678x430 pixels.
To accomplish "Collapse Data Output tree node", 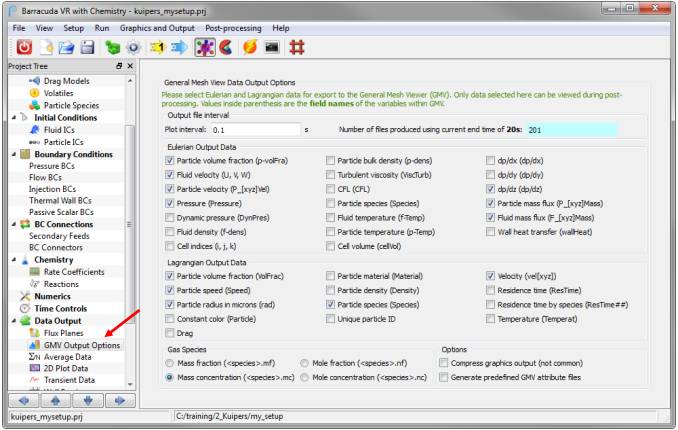I will (x=14, y=321).
